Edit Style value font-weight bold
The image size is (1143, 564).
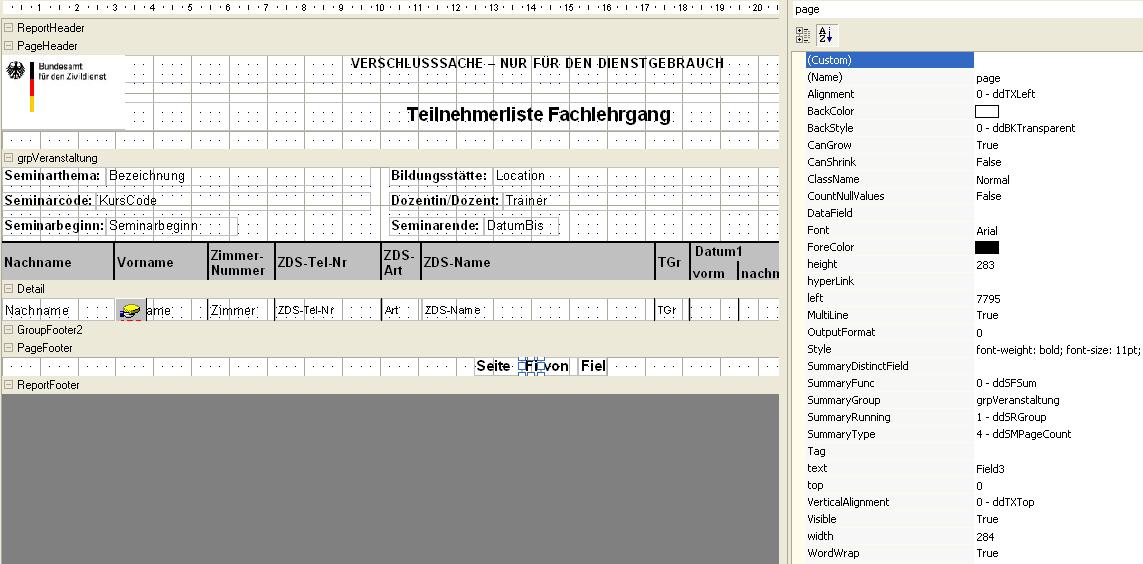coord(1058,349)
